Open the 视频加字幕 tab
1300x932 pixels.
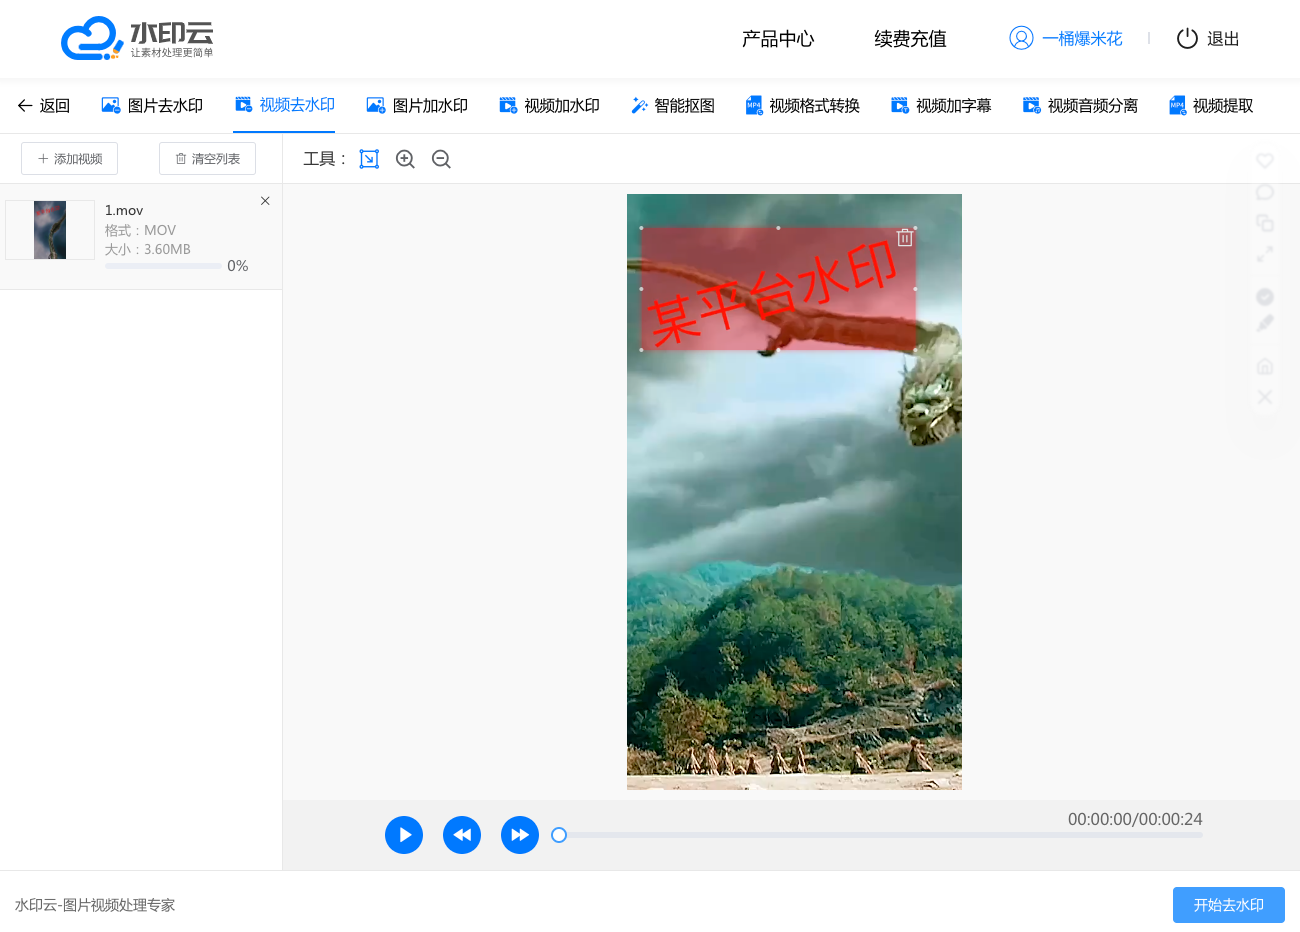point(941,105)
